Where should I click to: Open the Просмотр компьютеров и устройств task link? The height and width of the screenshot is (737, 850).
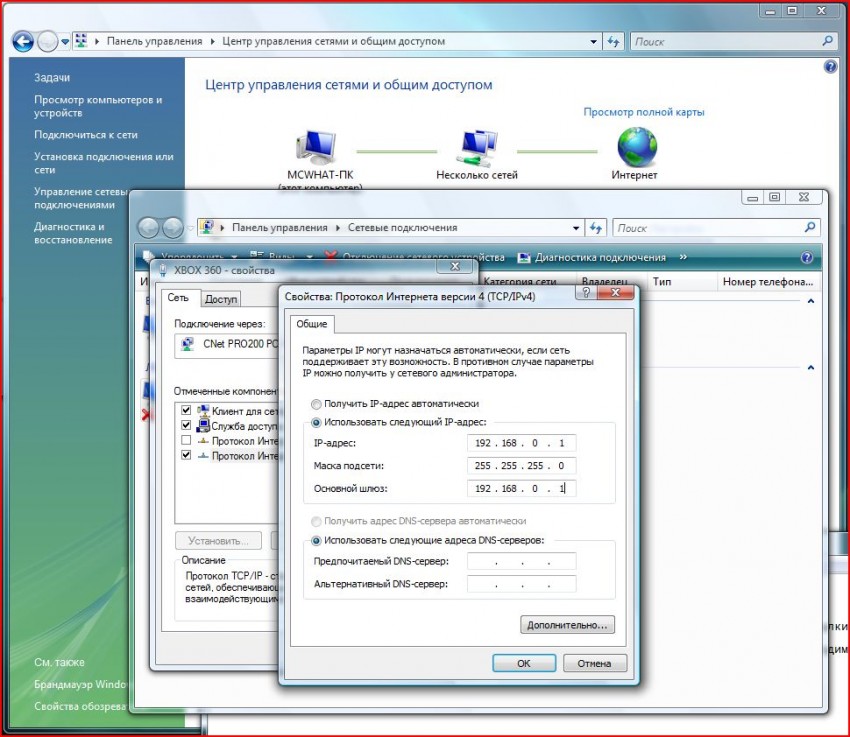click(98, 106)
